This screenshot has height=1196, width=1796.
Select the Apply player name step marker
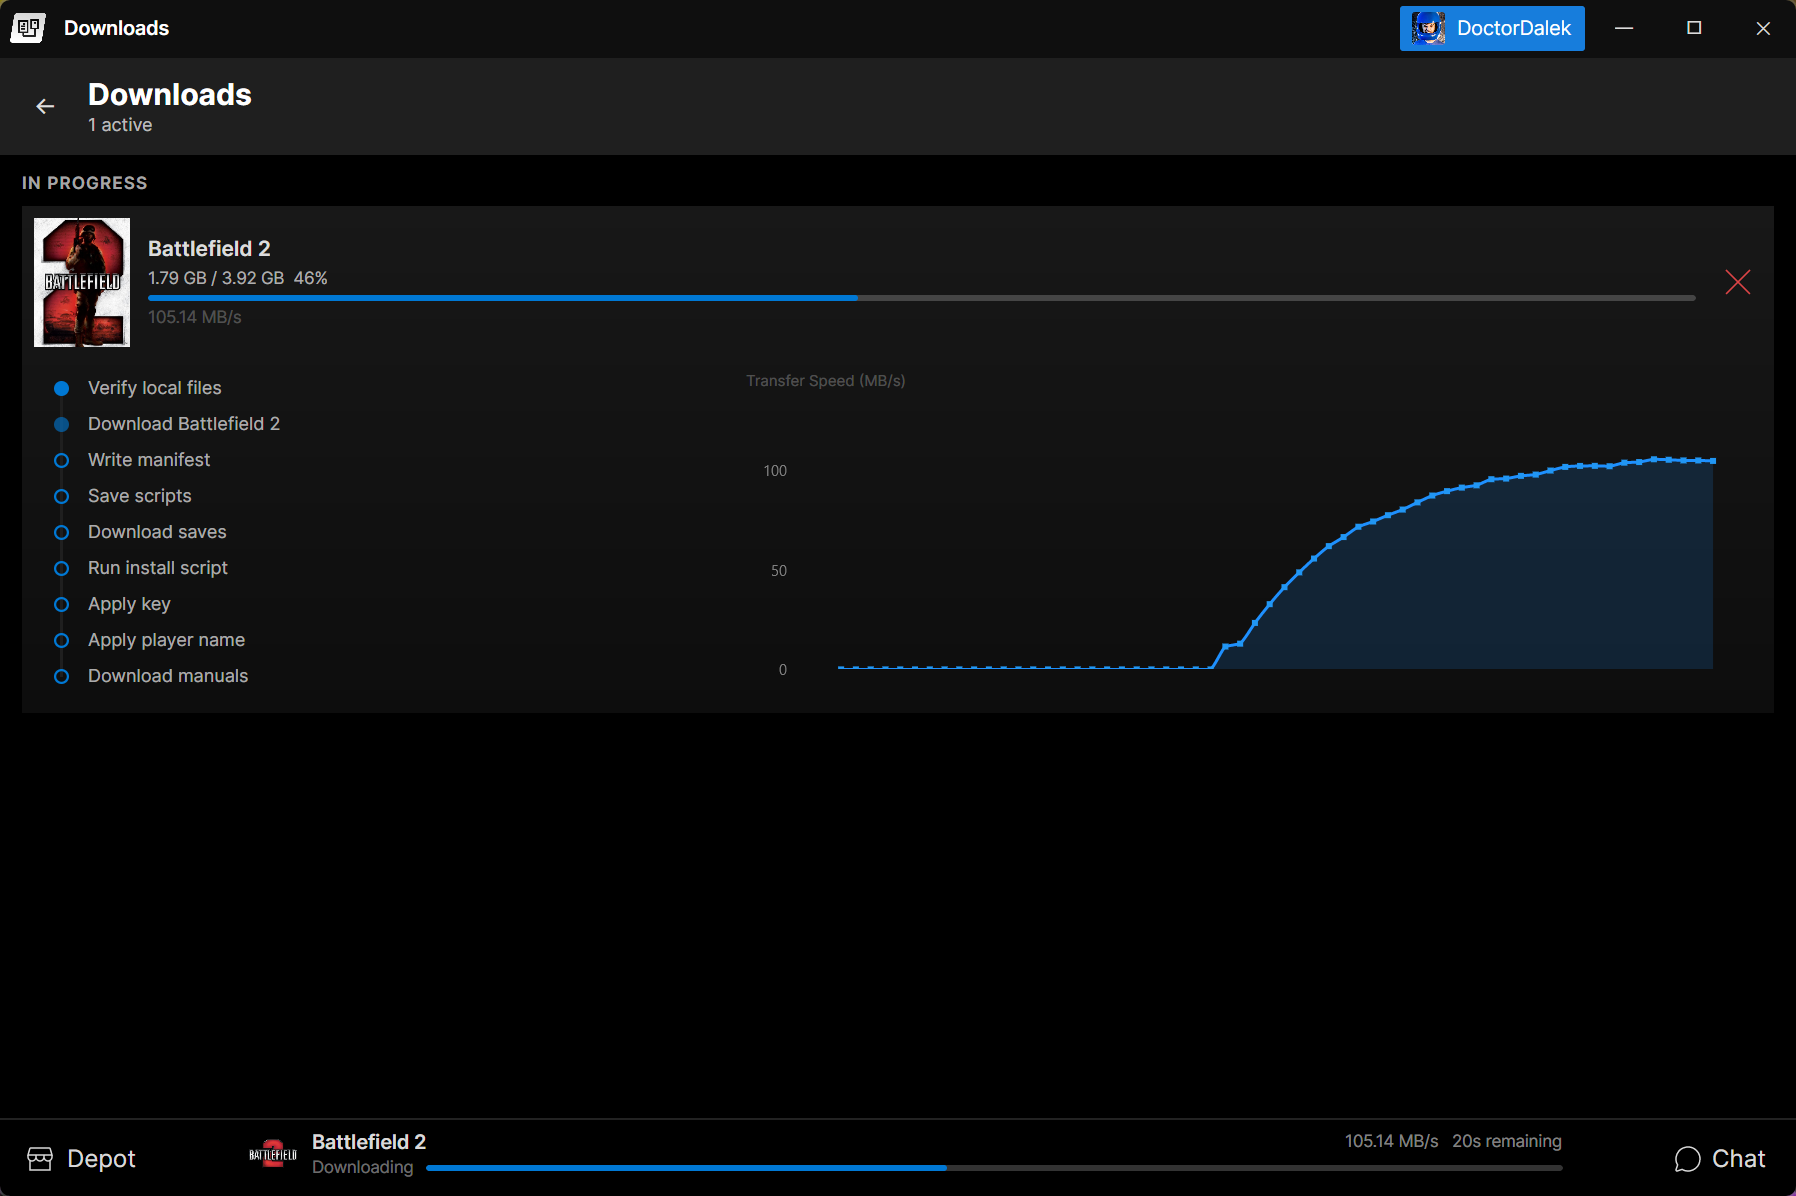61,640
